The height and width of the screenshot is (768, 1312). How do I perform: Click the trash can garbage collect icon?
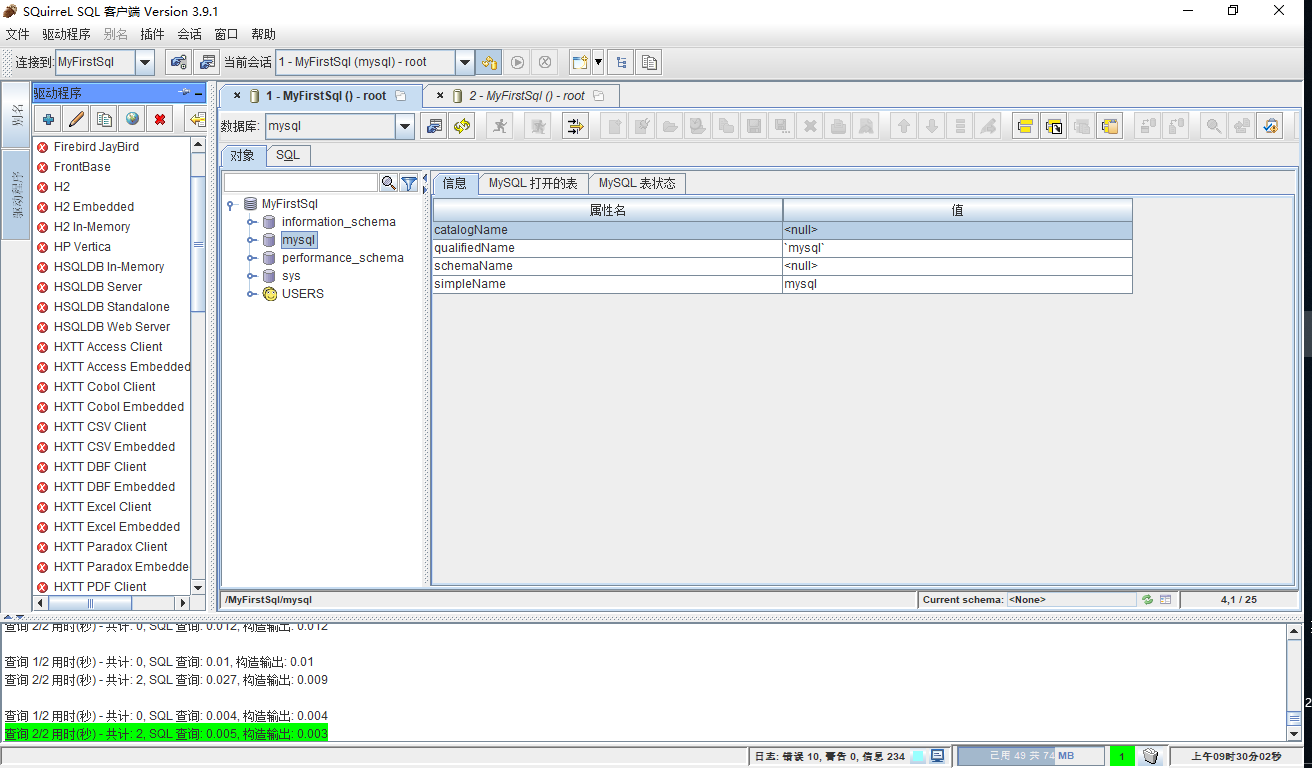click(1150, 756)
